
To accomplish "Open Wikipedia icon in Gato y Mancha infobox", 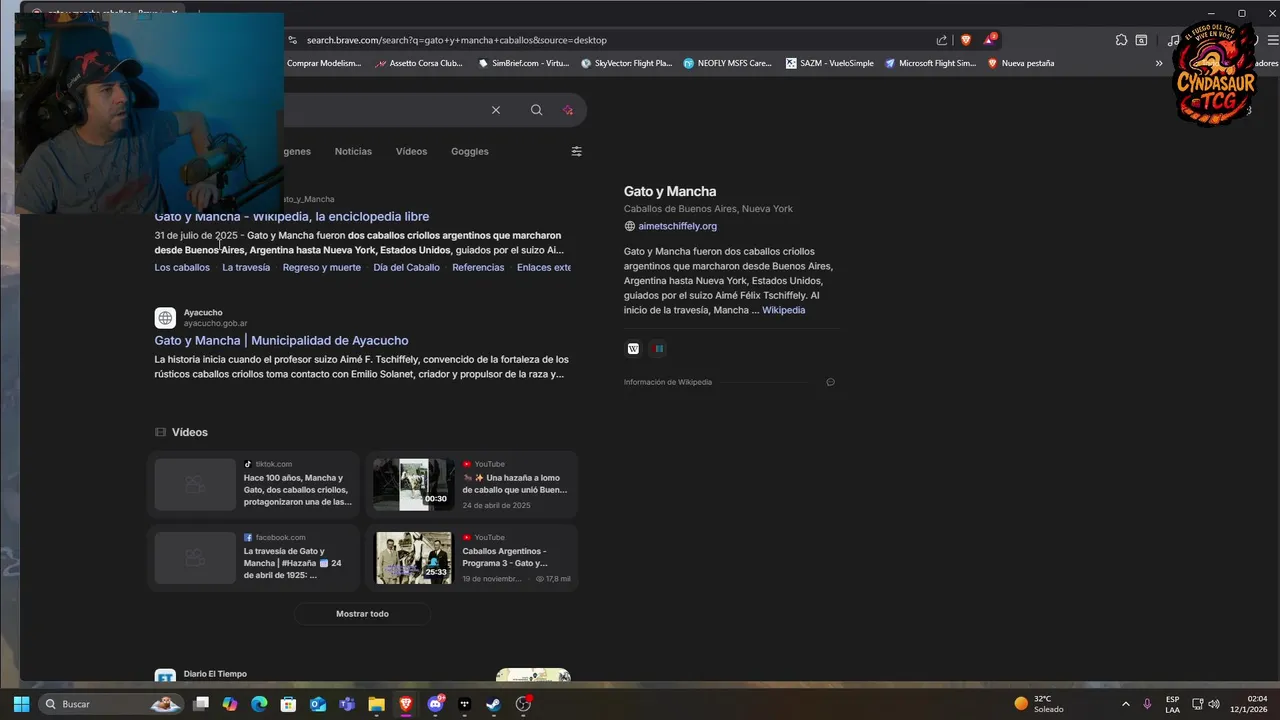I will (633, 349).
